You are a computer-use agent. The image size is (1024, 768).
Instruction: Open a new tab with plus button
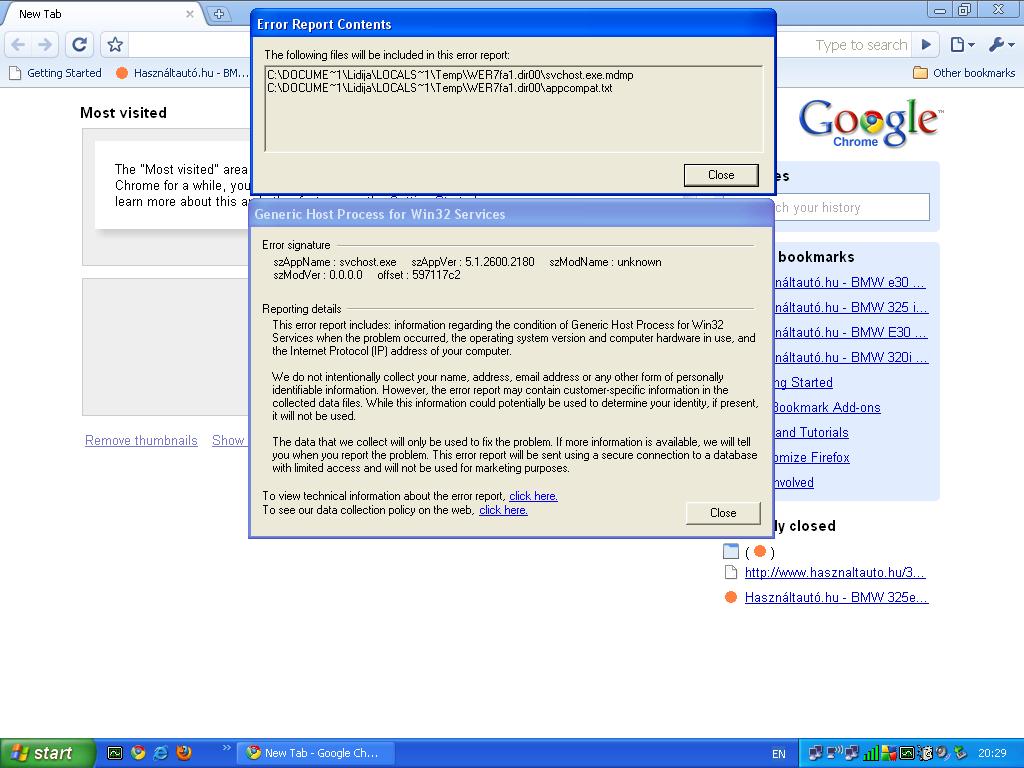click(219, 14)
